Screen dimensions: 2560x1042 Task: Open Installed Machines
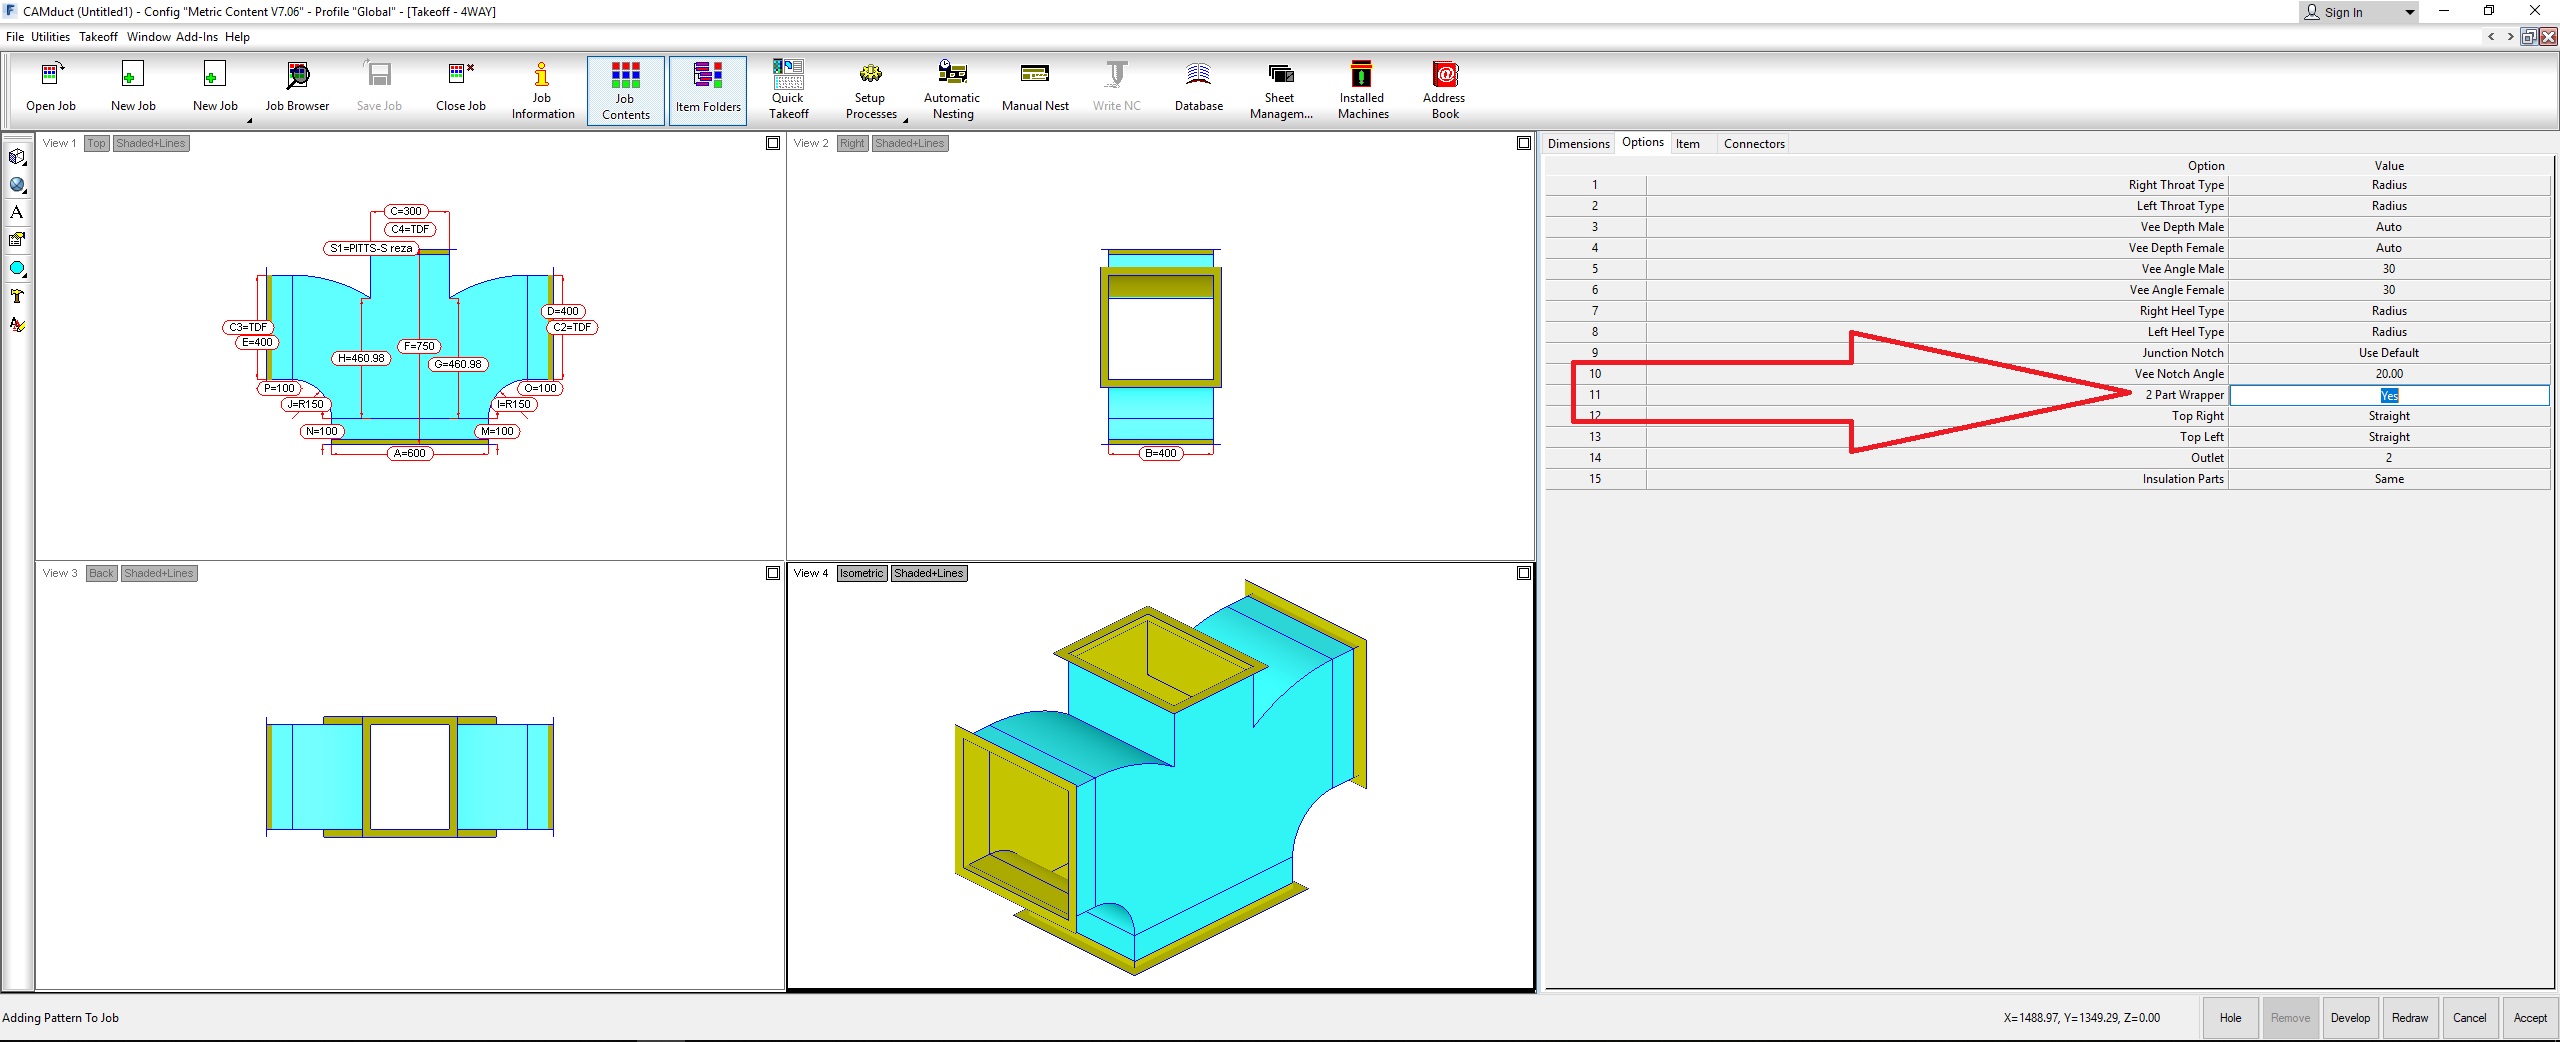1361,88
